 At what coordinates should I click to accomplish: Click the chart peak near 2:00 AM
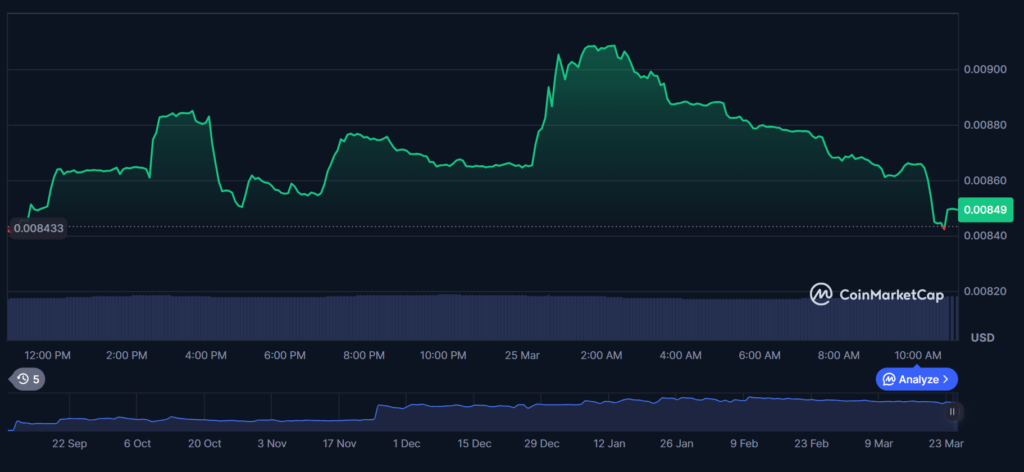click(600, 46)
